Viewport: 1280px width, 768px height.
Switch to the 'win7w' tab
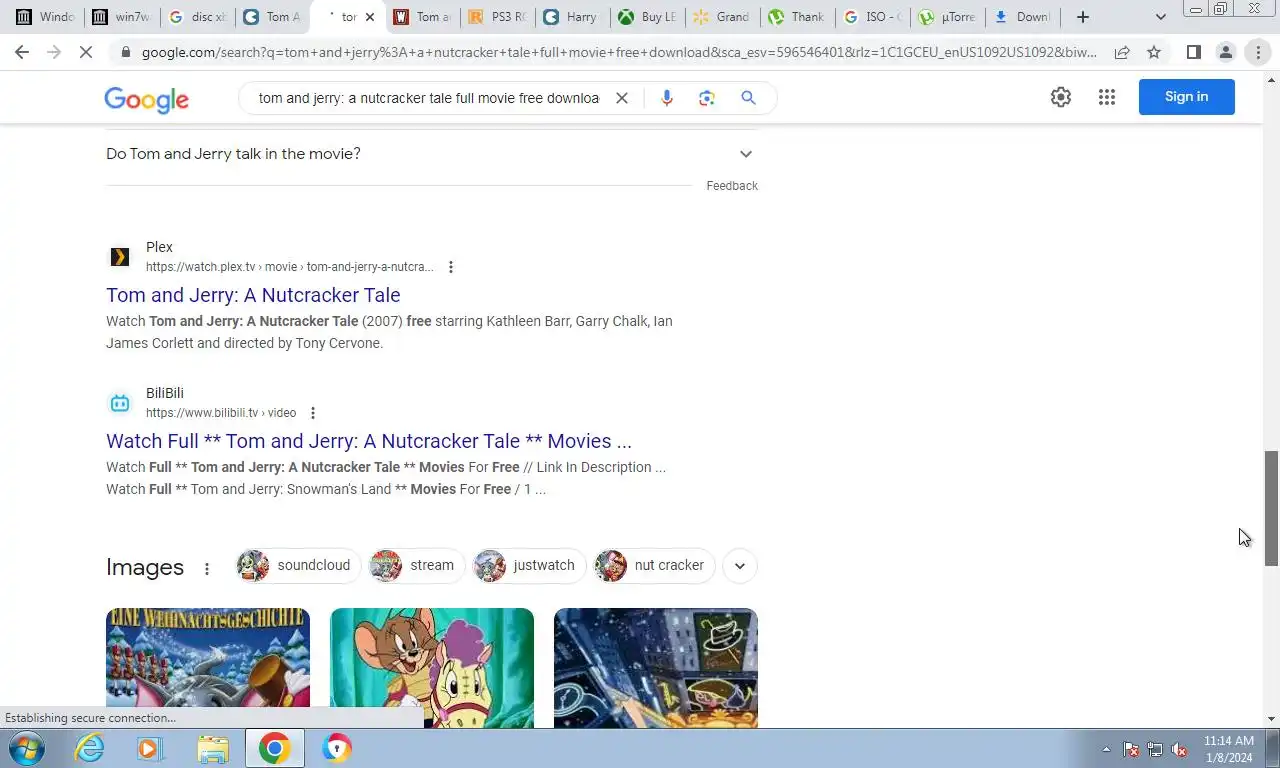(121, 17)
